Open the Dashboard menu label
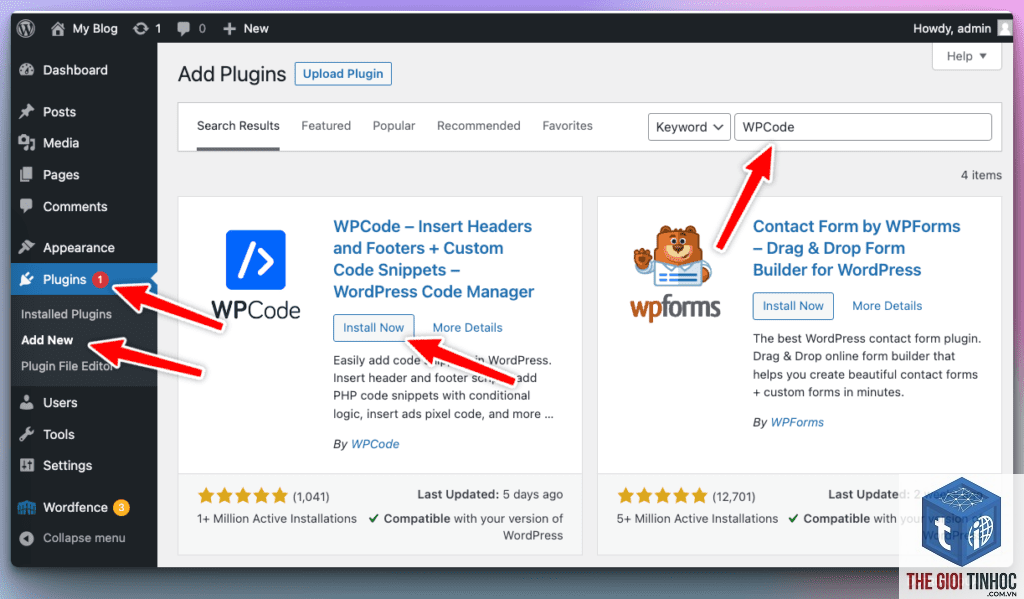Viewport: 1024px width, 599px height. pos(75,70)
